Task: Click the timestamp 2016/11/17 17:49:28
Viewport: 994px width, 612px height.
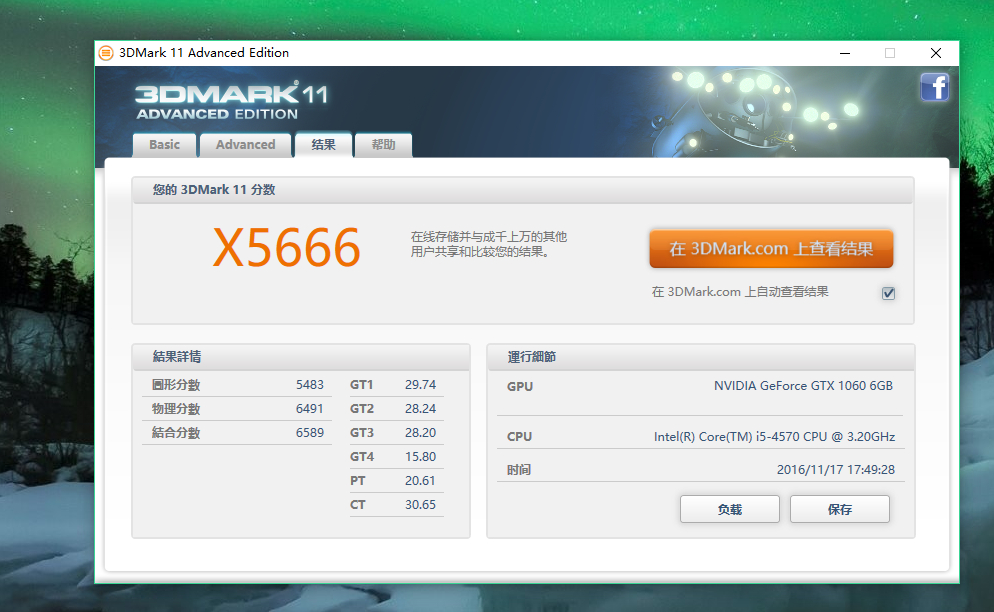Action: click(836, 470)
